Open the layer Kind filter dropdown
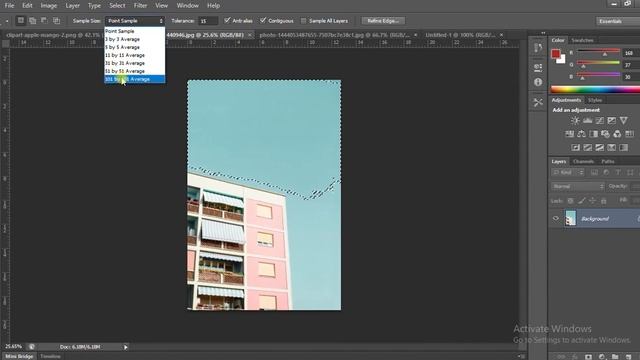640x360 pixels. [x=568, y=173]
